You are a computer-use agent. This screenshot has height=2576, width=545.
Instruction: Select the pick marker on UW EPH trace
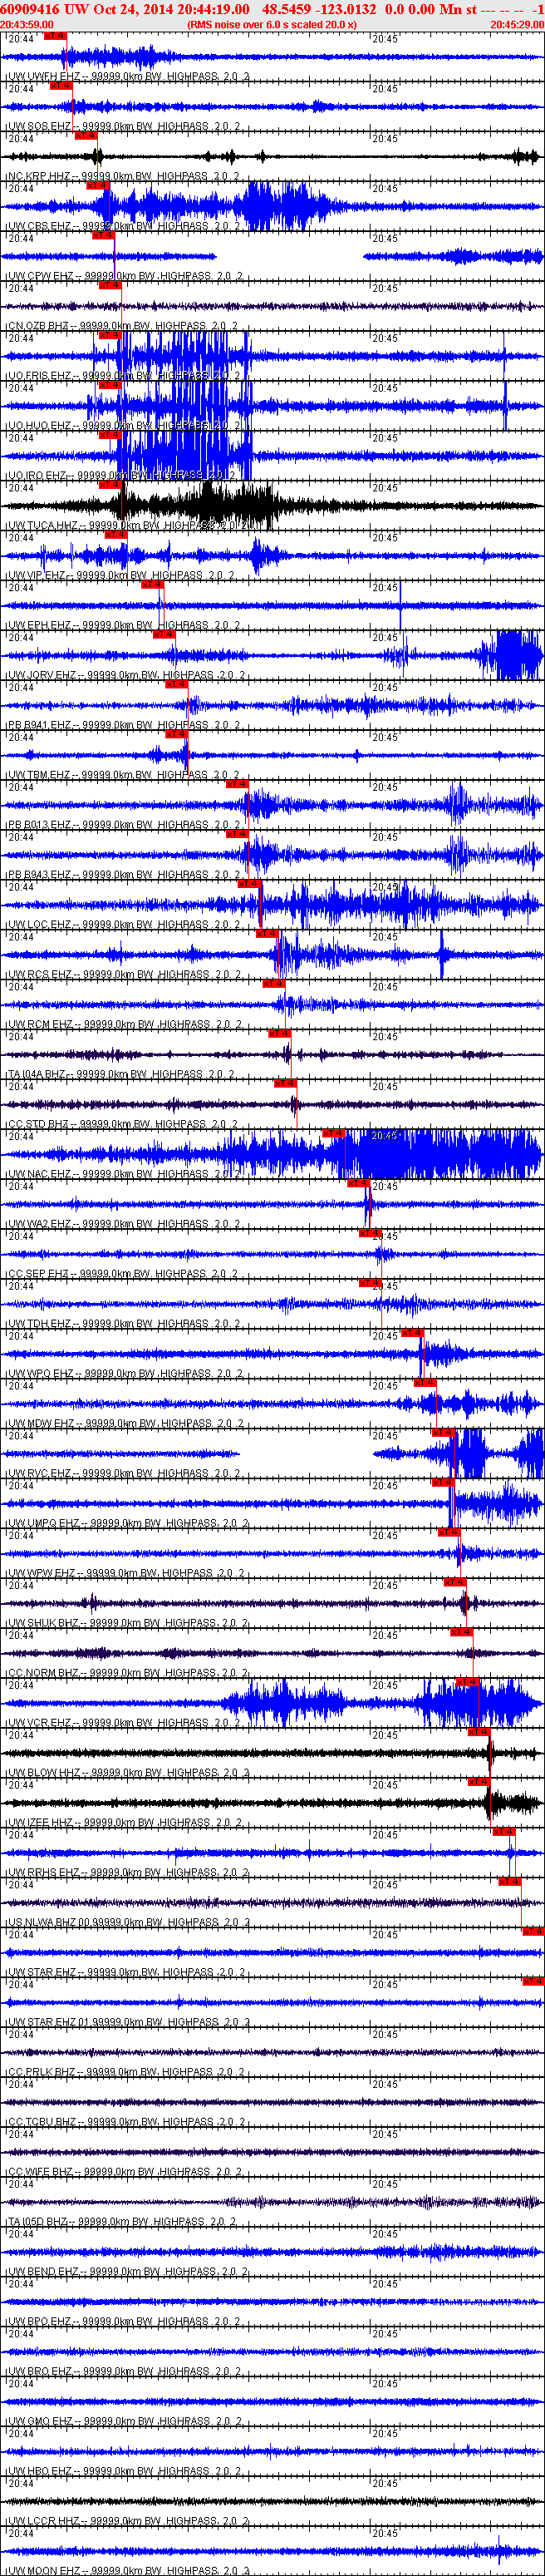pyautogui.click(x=152, y=585)
